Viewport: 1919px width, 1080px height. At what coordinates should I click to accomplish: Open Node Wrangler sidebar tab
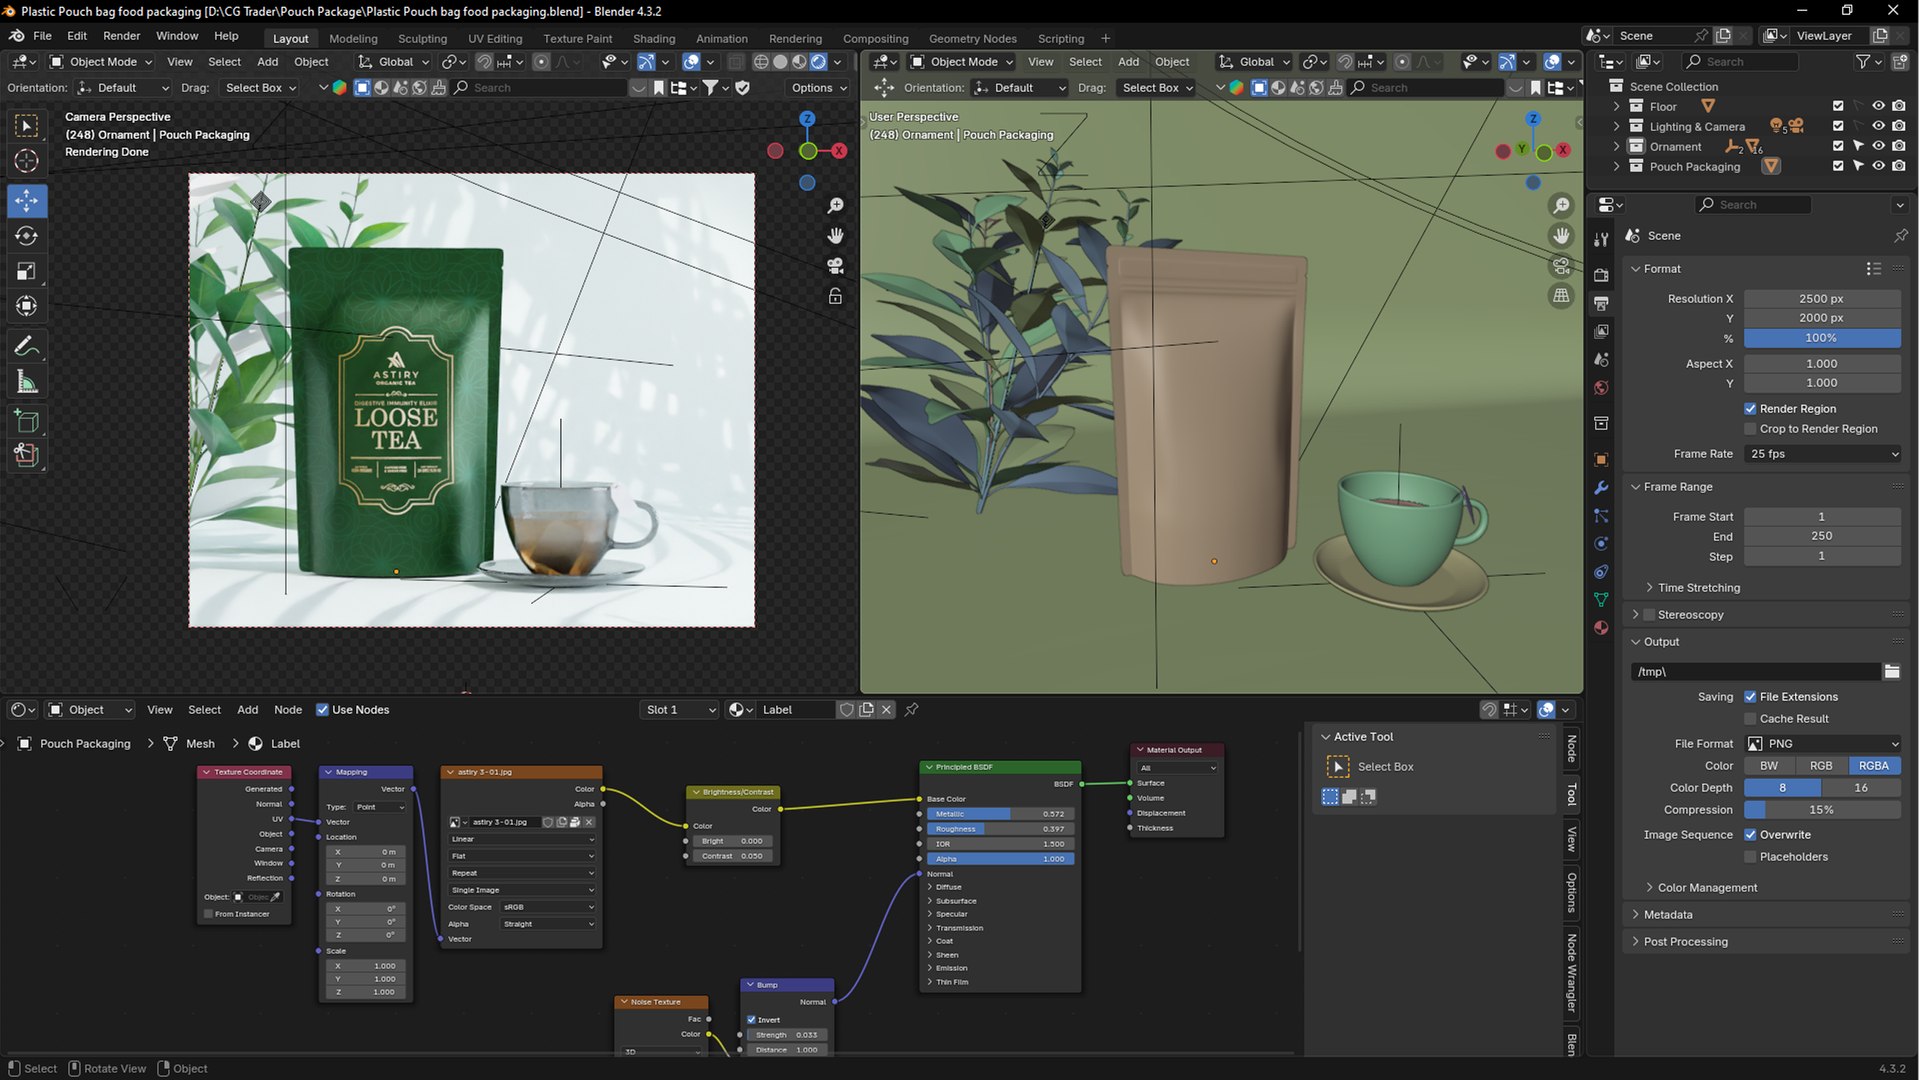(1572, 973)
